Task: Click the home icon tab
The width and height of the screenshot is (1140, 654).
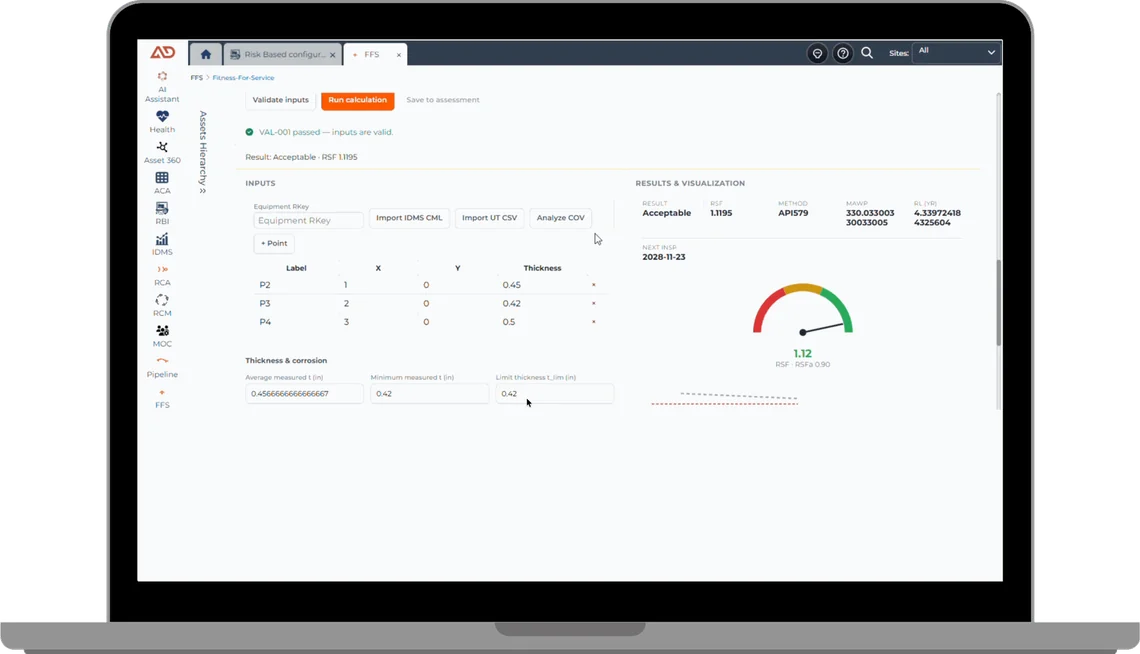Action: click(x=206, y=54)
